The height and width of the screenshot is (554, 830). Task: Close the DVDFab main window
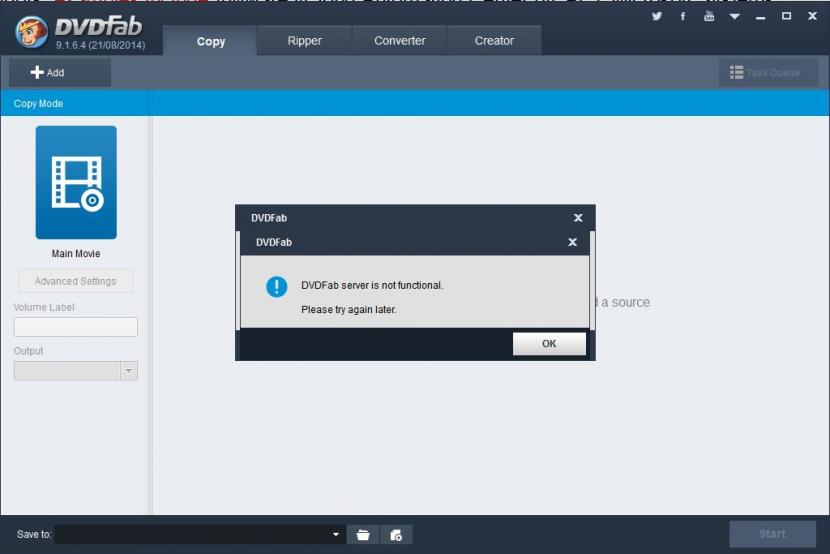click(x=813, y=16)
